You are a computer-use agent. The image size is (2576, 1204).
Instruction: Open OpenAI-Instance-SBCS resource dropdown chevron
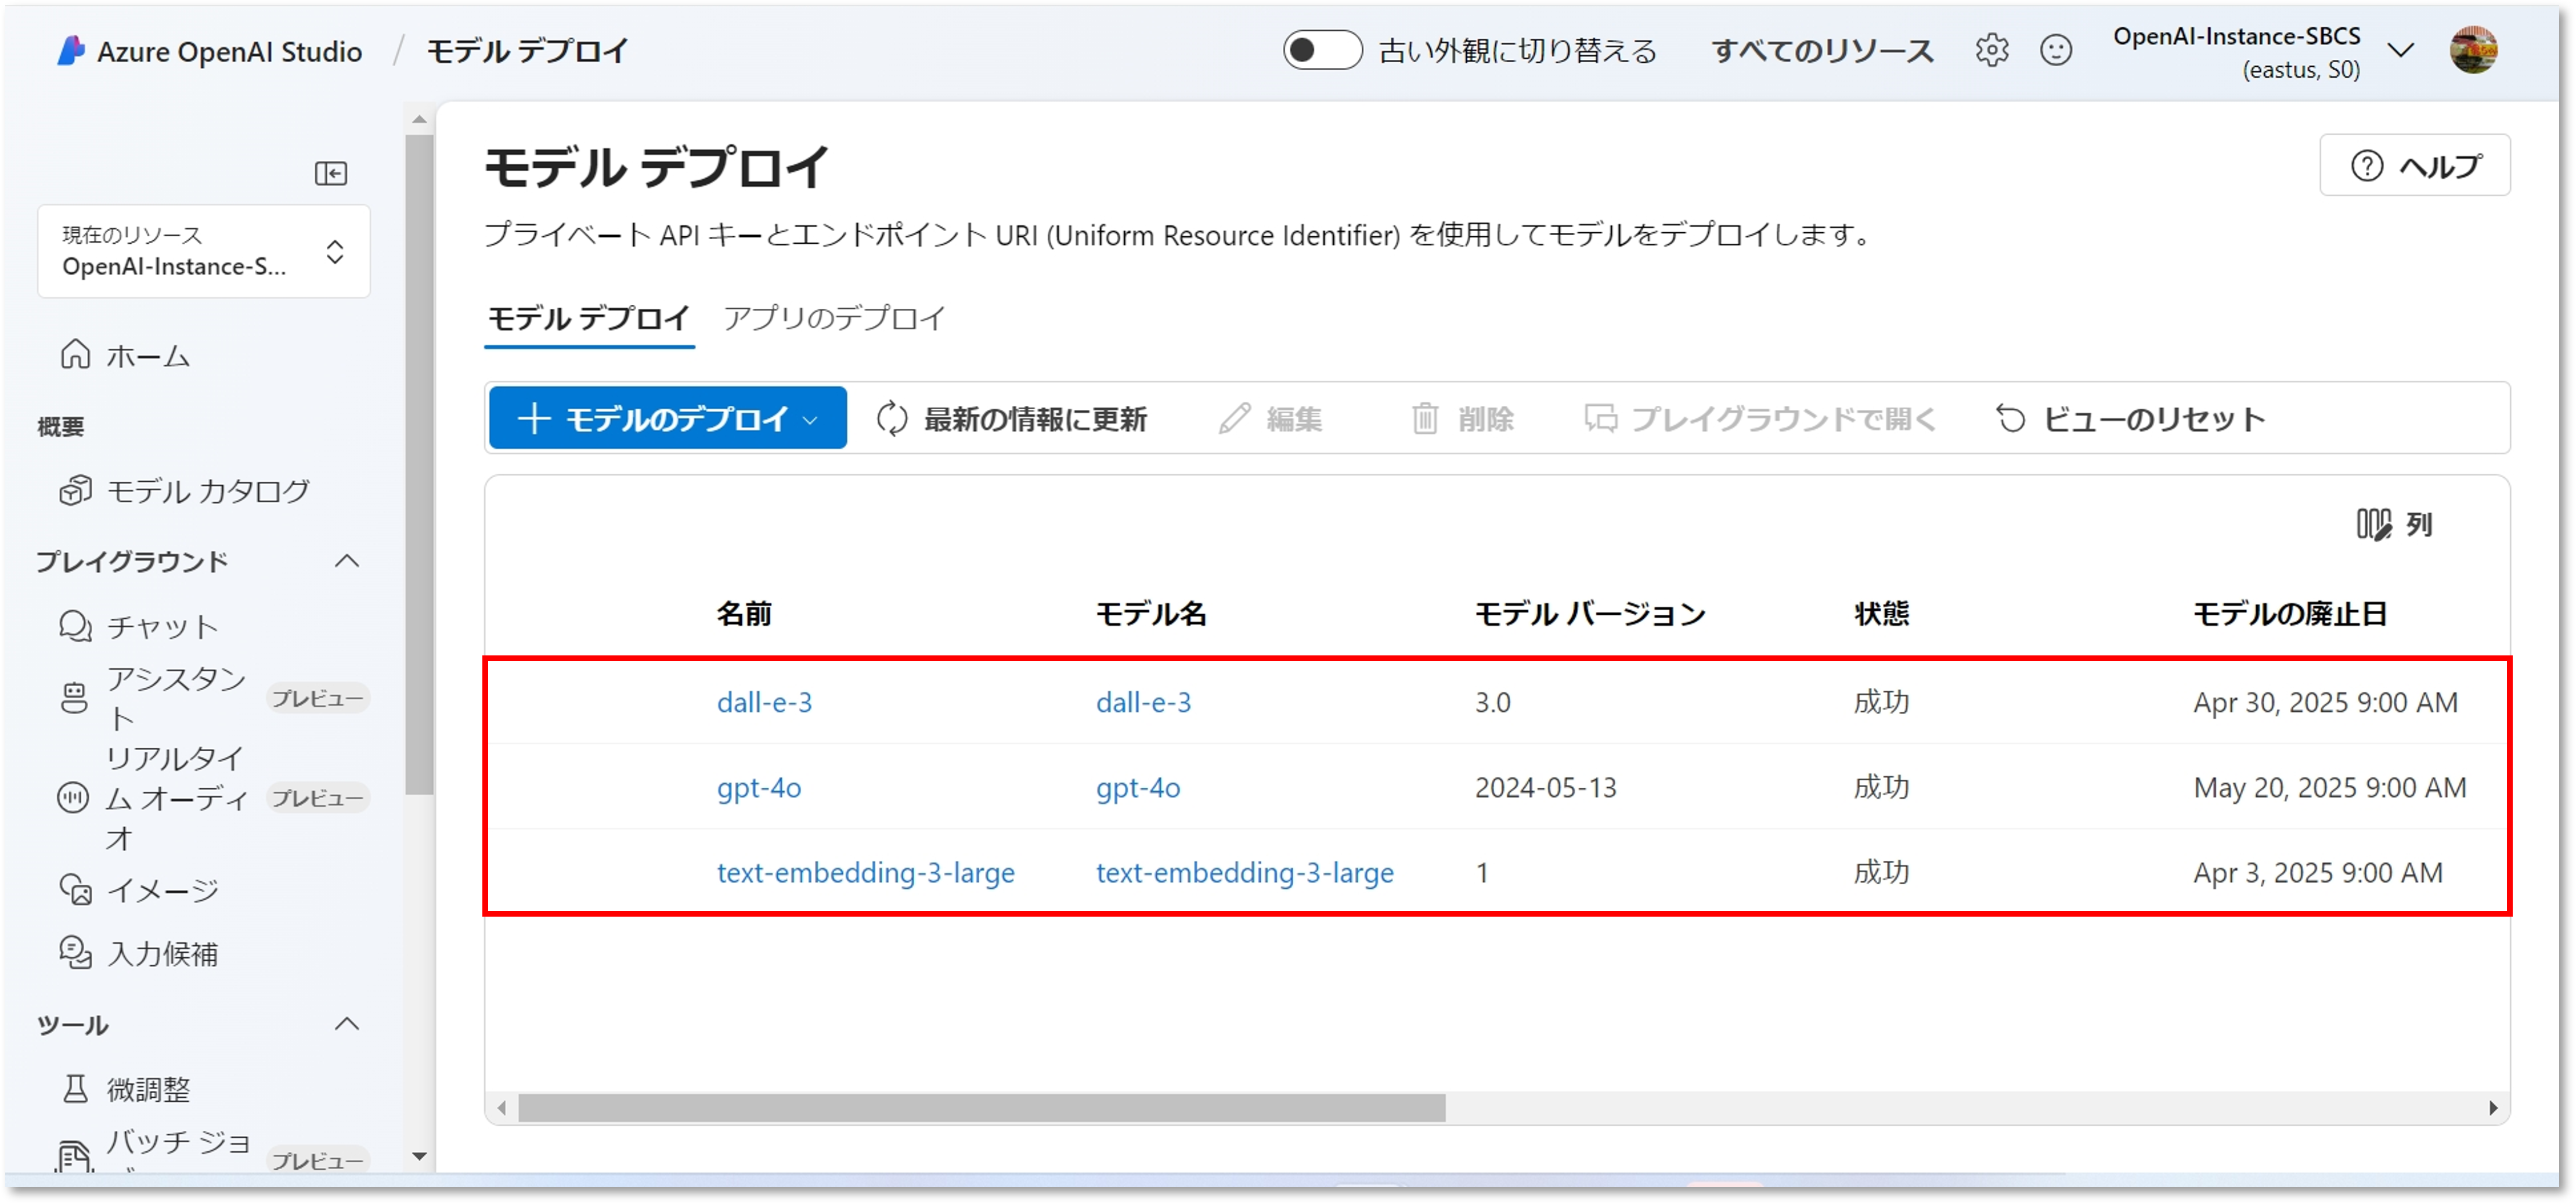pyautogui.click(x=2400, y=50)
